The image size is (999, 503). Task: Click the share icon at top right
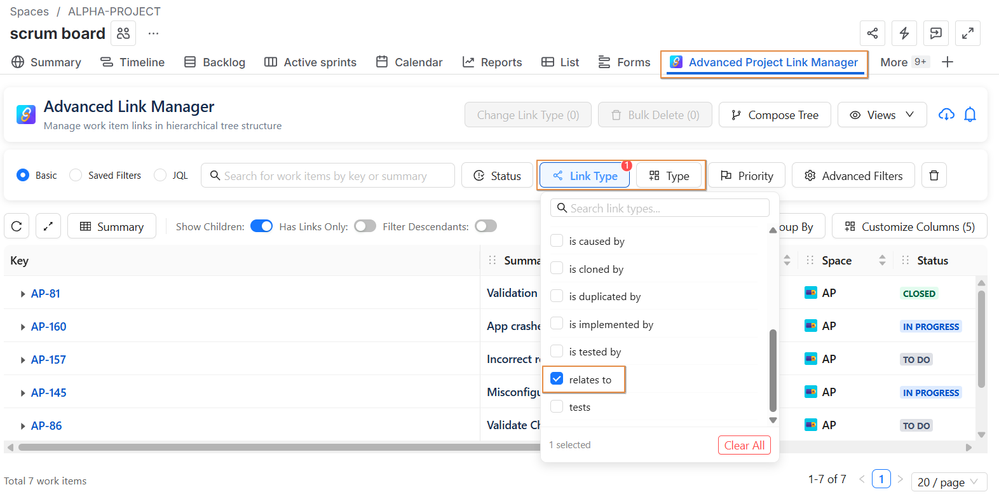pos(872,33)
